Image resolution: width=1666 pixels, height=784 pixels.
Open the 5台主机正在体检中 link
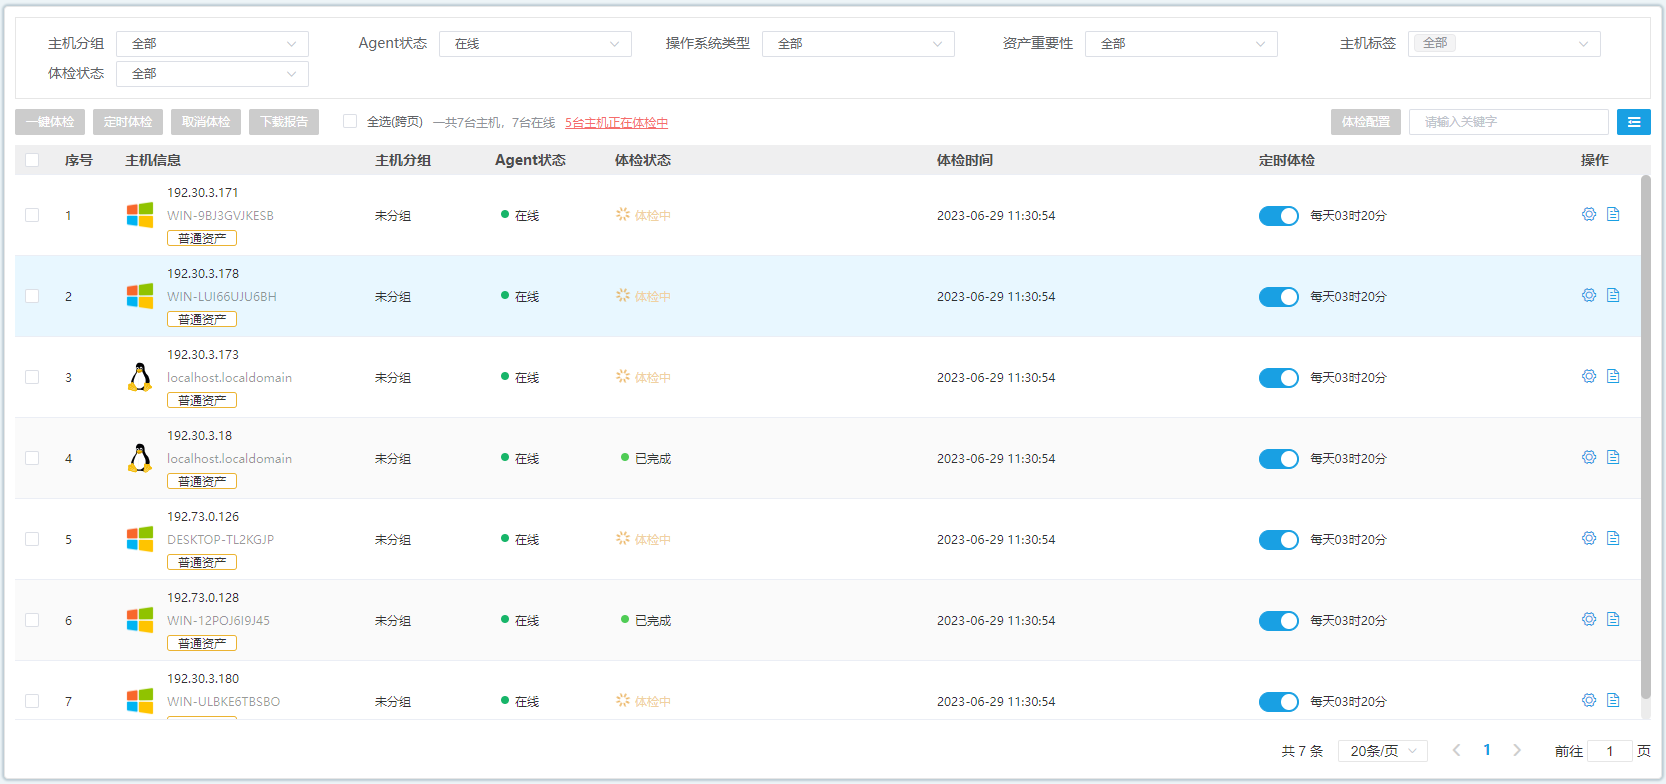tap(616, 123)
